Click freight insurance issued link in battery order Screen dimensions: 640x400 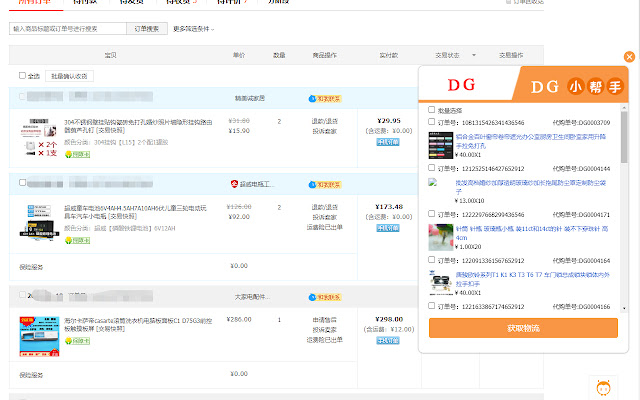[325, 227]
